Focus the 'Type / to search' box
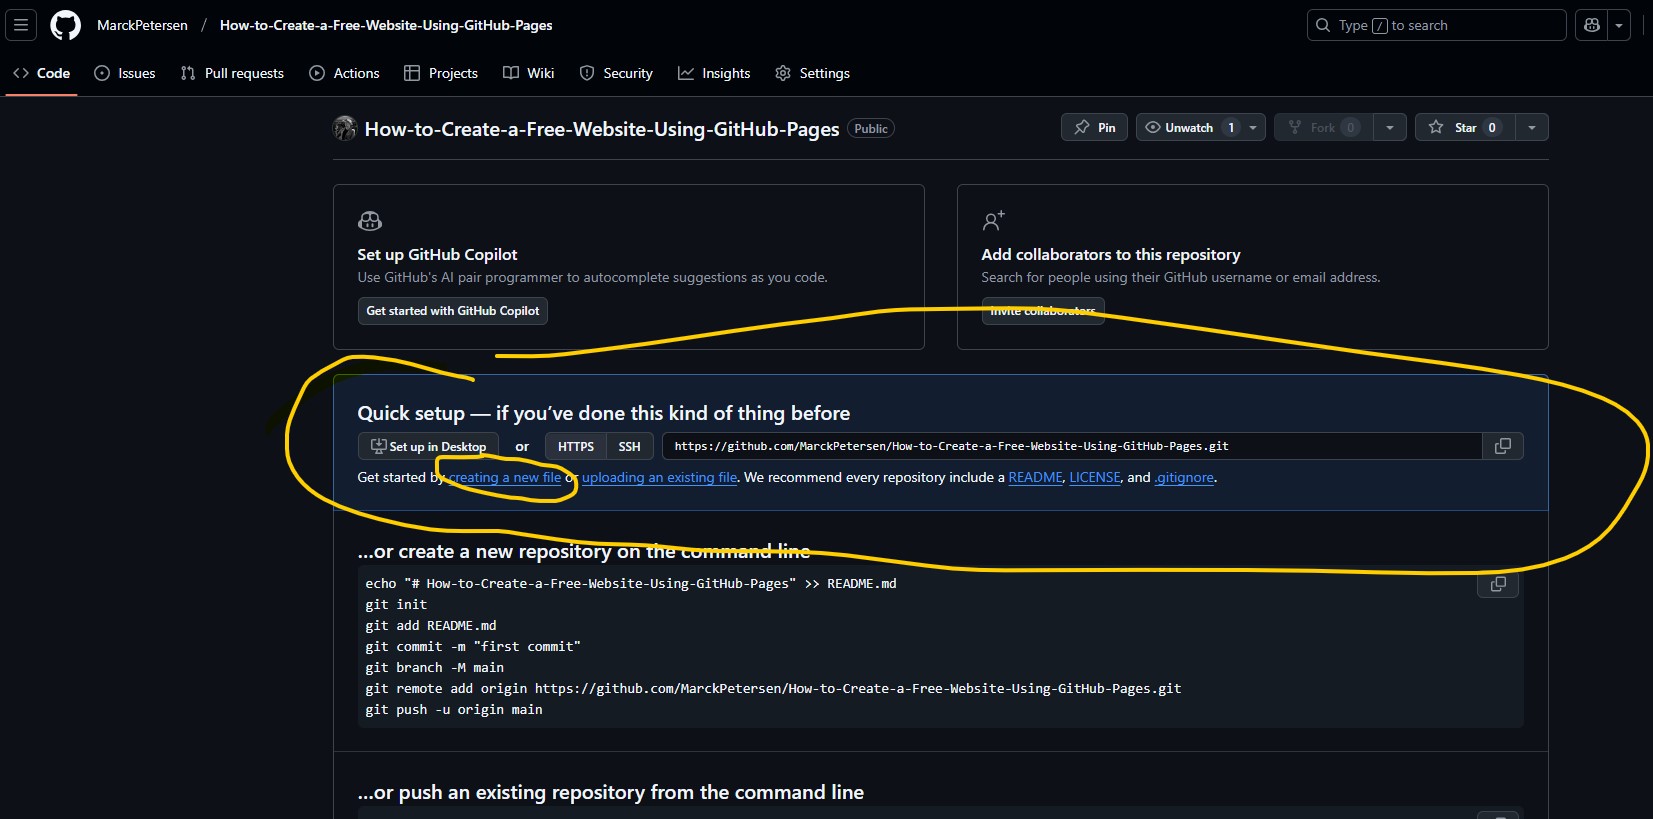 click(1436, 25)
